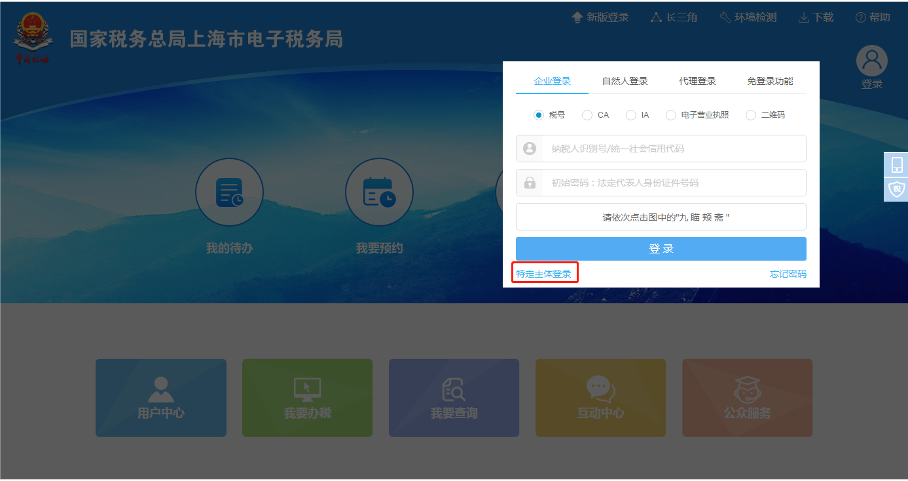The width and height of the screenshot is (908, 481).
Task: Click the user avatar 登录 icon
Action: 872,60
